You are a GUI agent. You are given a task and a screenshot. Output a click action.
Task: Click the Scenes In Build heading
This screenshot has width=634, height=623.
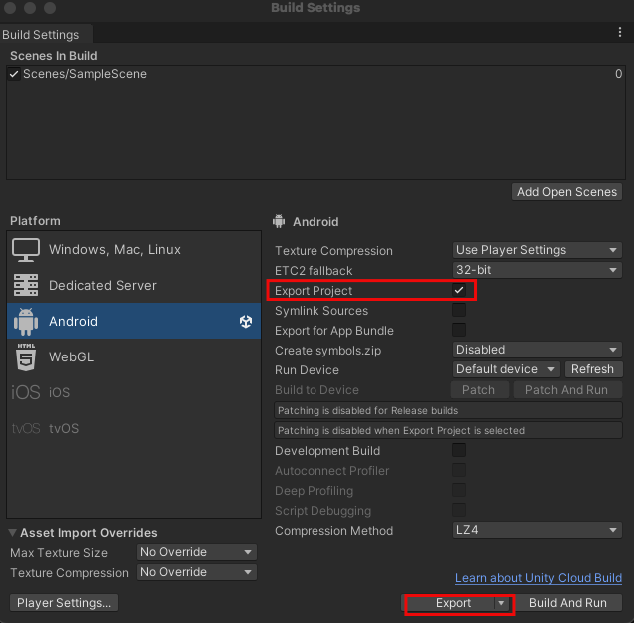pos(54,56)
